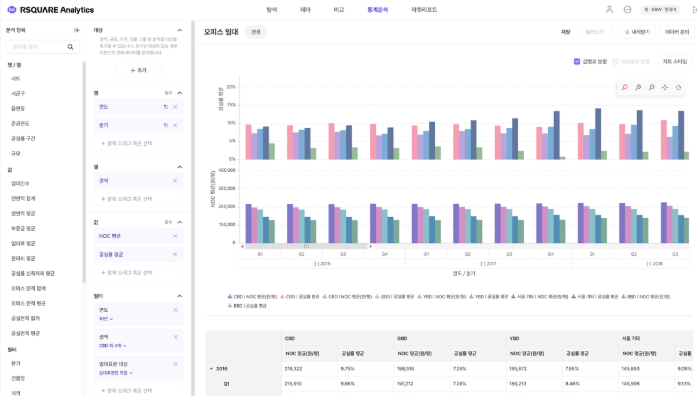Select the pink zoom tool in chart toolbar
The height and width of the screenshot is (396, 697).
[x=625, y=88]
